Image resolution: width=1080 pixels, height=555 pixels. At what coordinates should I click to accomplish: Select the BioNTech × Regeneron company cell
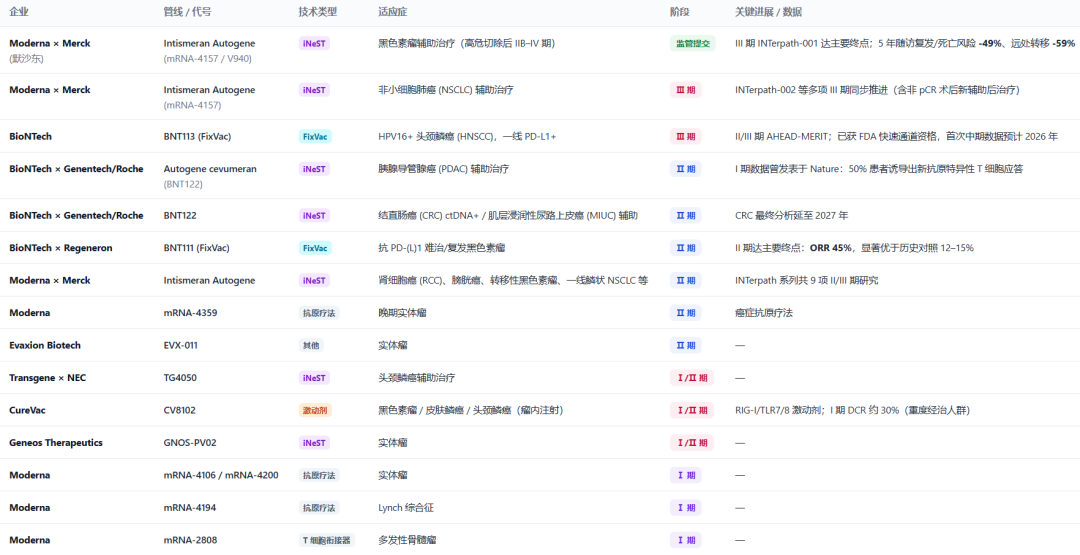click(x=61, y=248)
